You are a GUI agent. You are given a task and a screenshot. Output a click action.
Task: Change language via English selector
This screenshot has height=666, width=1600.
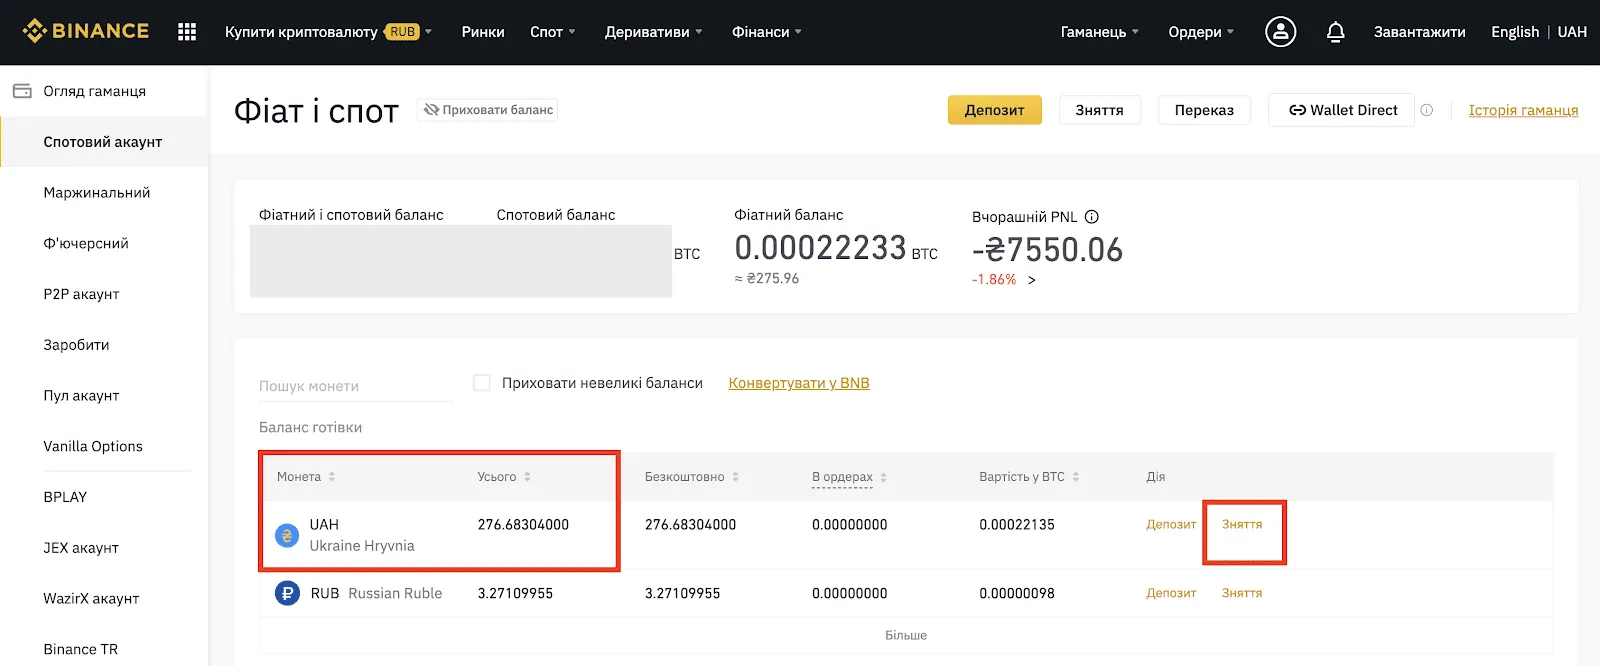pyautogui.click(x=1515, y=32)
